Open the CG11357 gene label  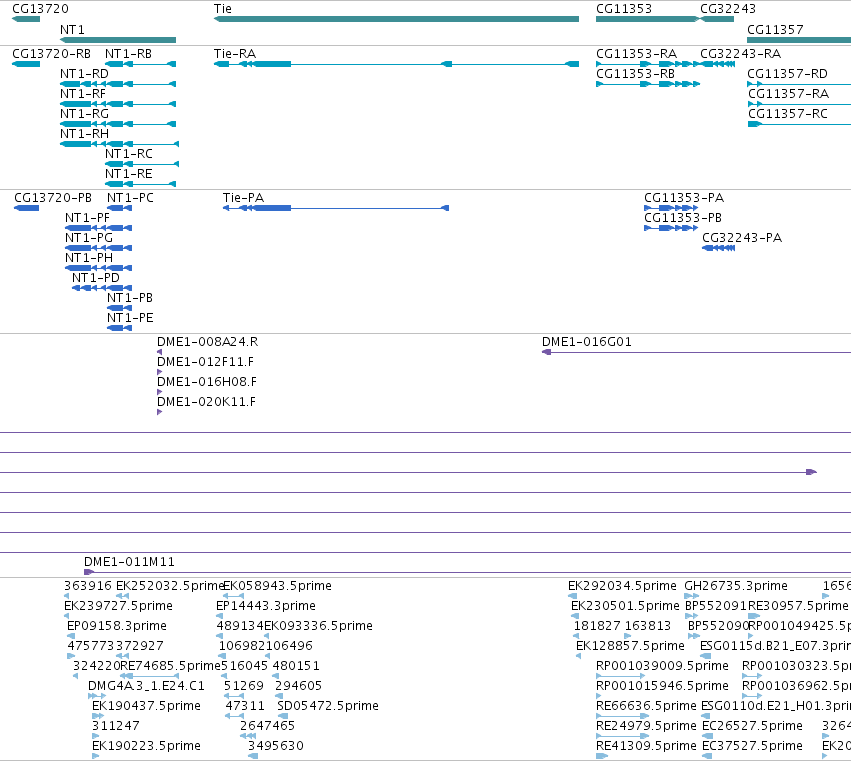[775, 30]
